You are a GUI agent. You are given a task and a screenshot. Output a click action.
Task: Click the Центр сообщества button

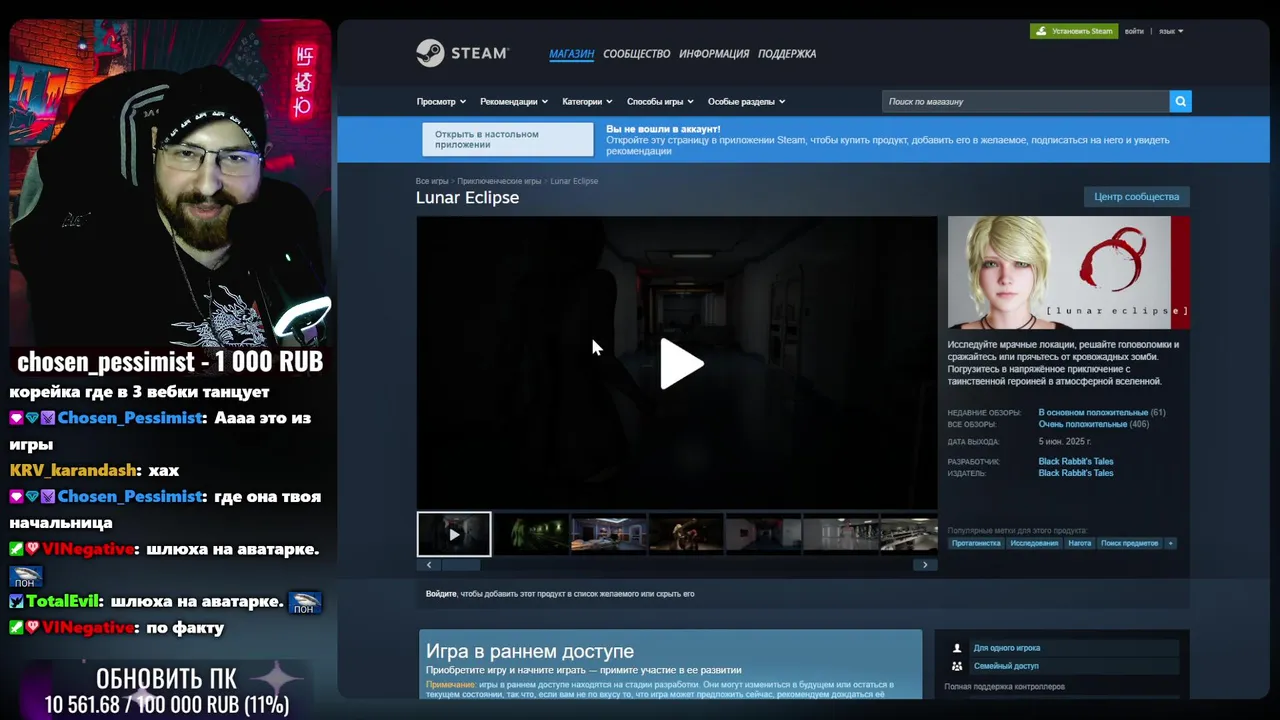point(1136,196)
